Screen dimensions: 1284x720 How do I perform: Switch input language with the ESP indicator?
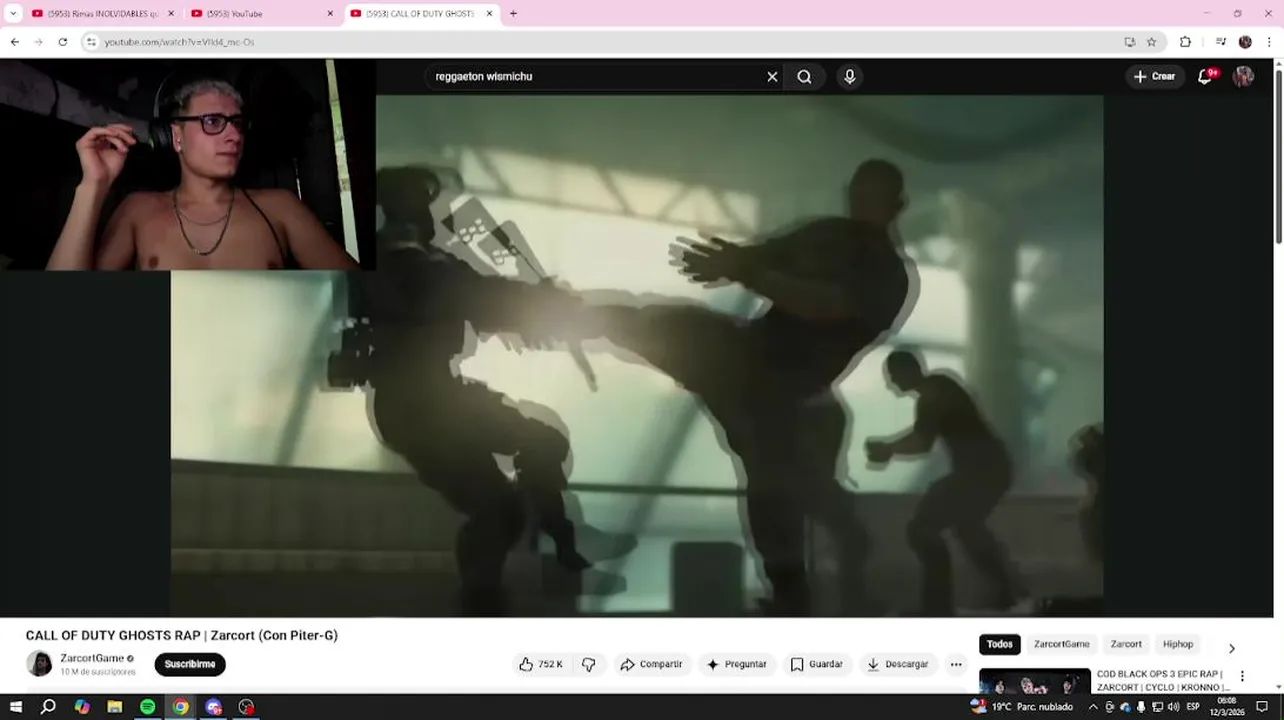1193,707
